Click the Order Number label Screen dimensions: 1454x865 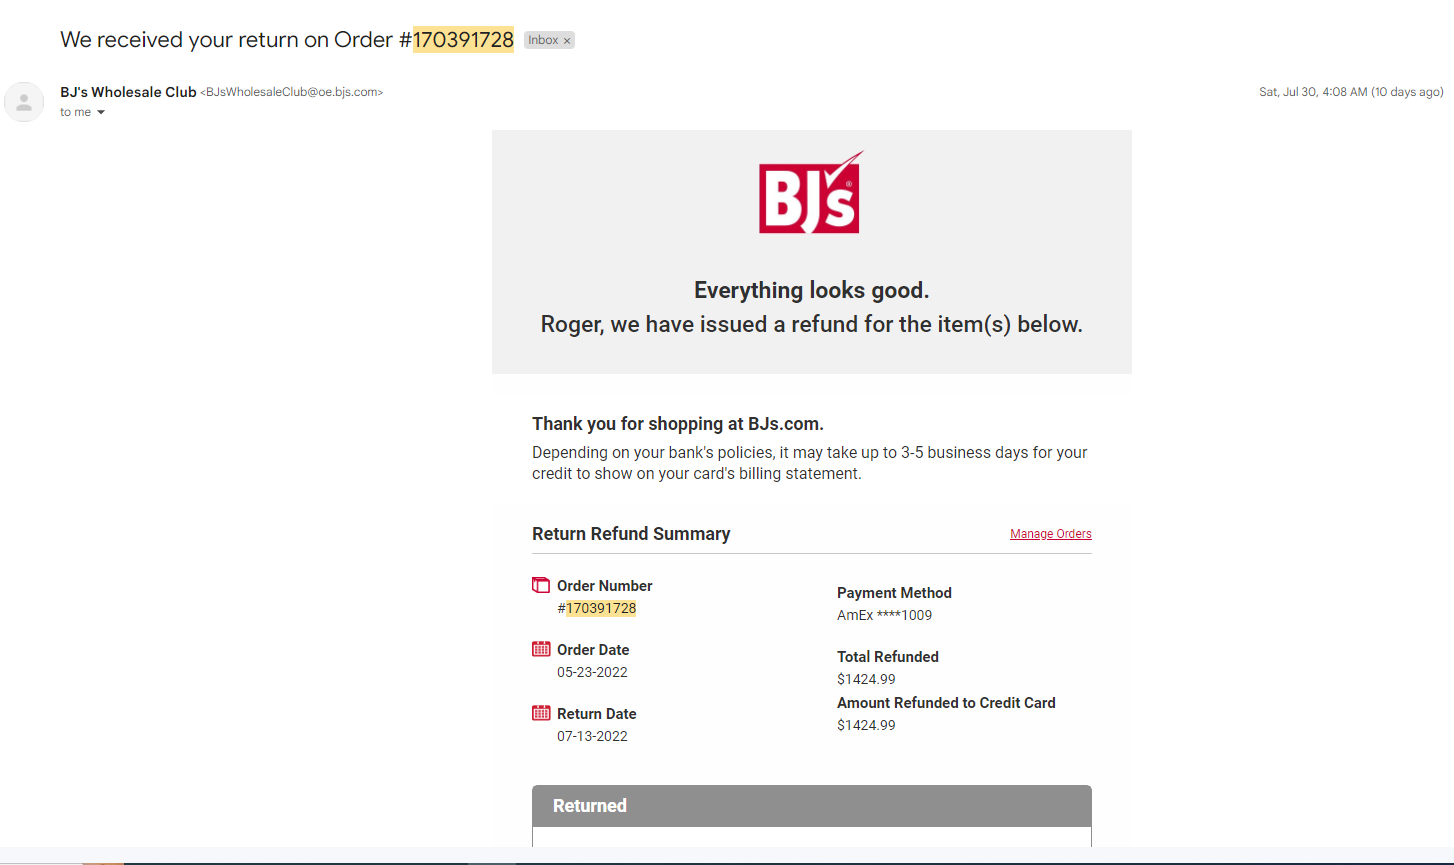(x=605, y=586)
